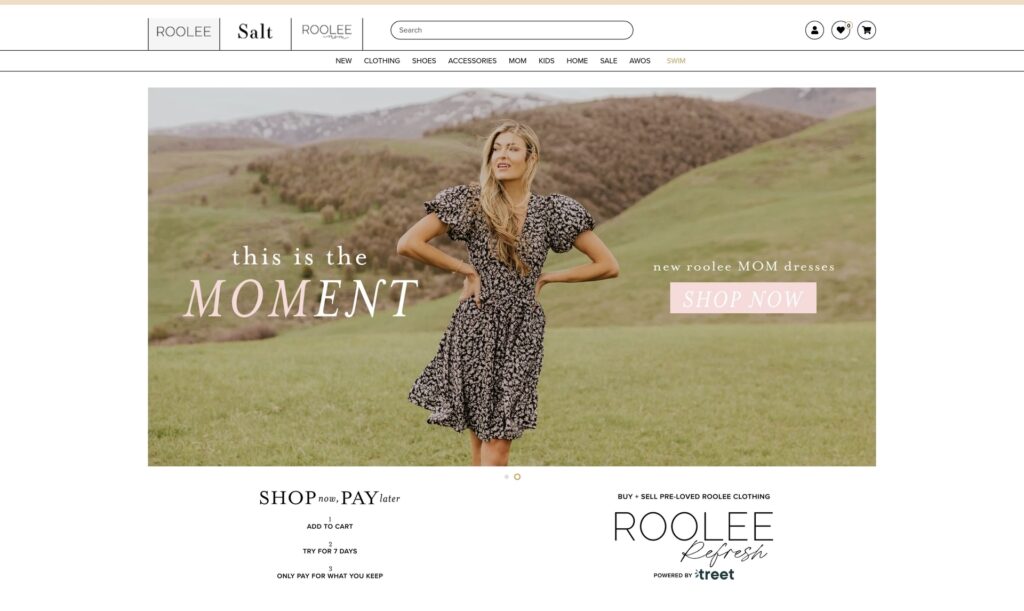This screenshot has width=1024, height=611.
Task: Open the KIDS menu
Action: pos(547,61)
